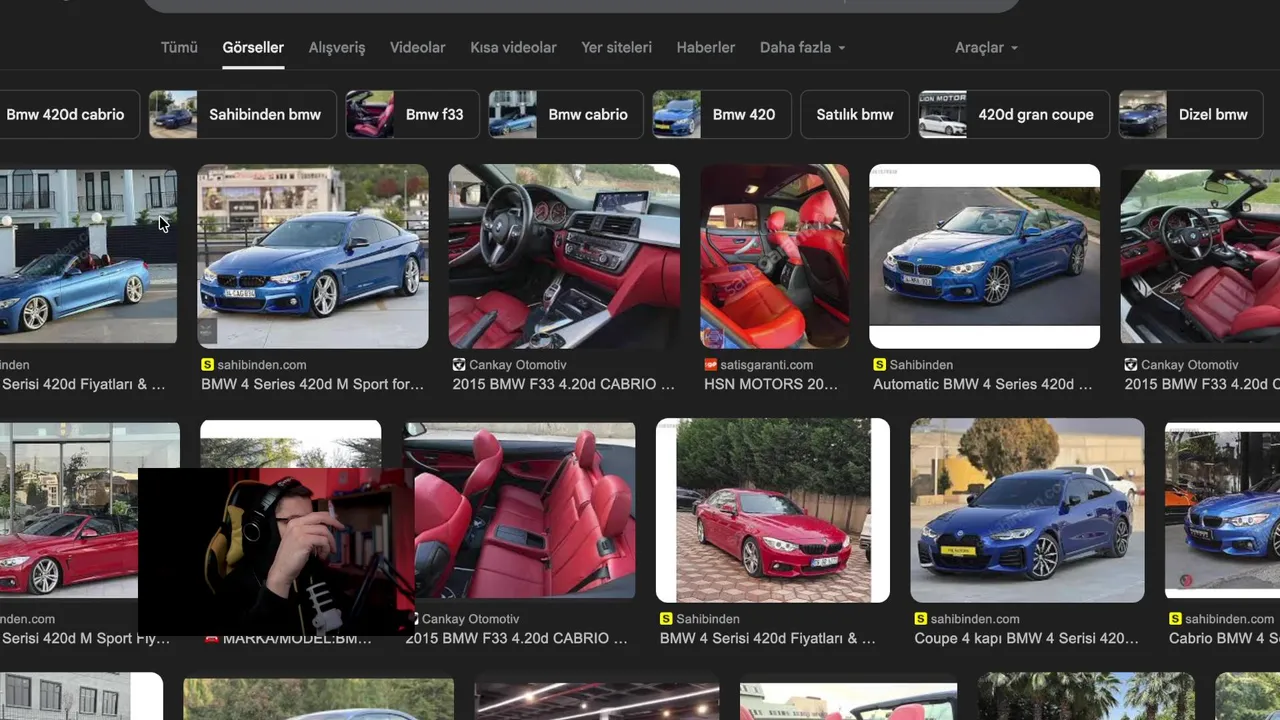Open the Haberler tab
The height and width of the screenshot is (720, 1280).
point(705,47)
